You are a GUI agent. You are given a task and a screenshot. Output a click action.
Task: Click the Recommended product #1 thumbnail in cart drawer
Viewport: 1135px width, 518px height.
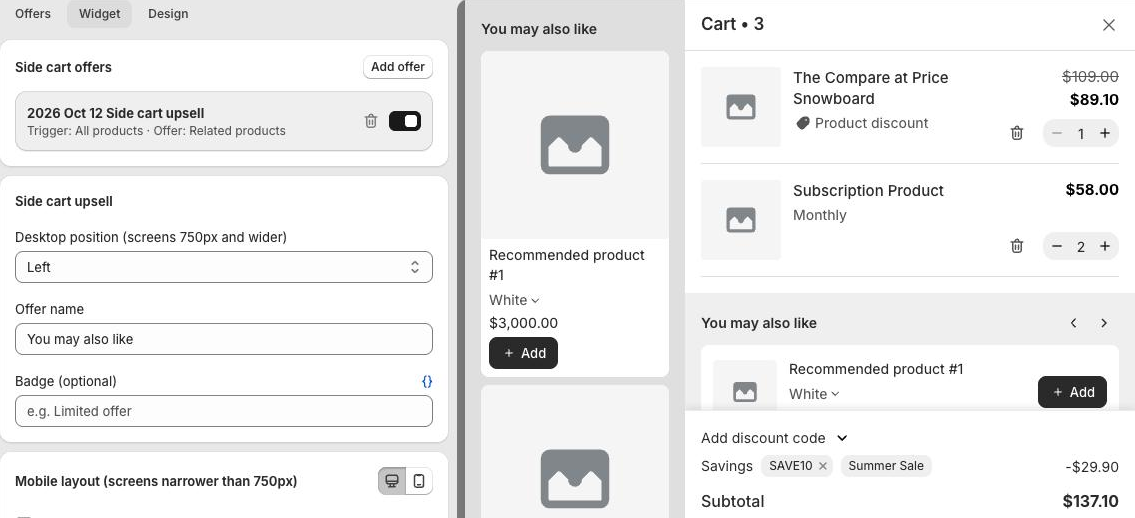[x=745, y=386]
